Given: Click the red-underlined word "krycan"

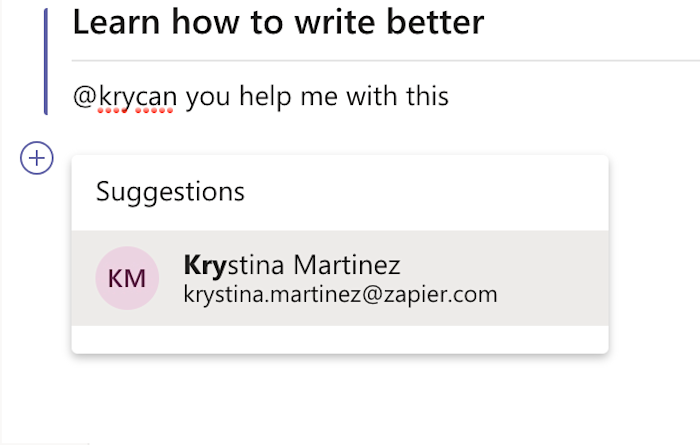Looking at the screenshot, I should [x=138, y=97].
